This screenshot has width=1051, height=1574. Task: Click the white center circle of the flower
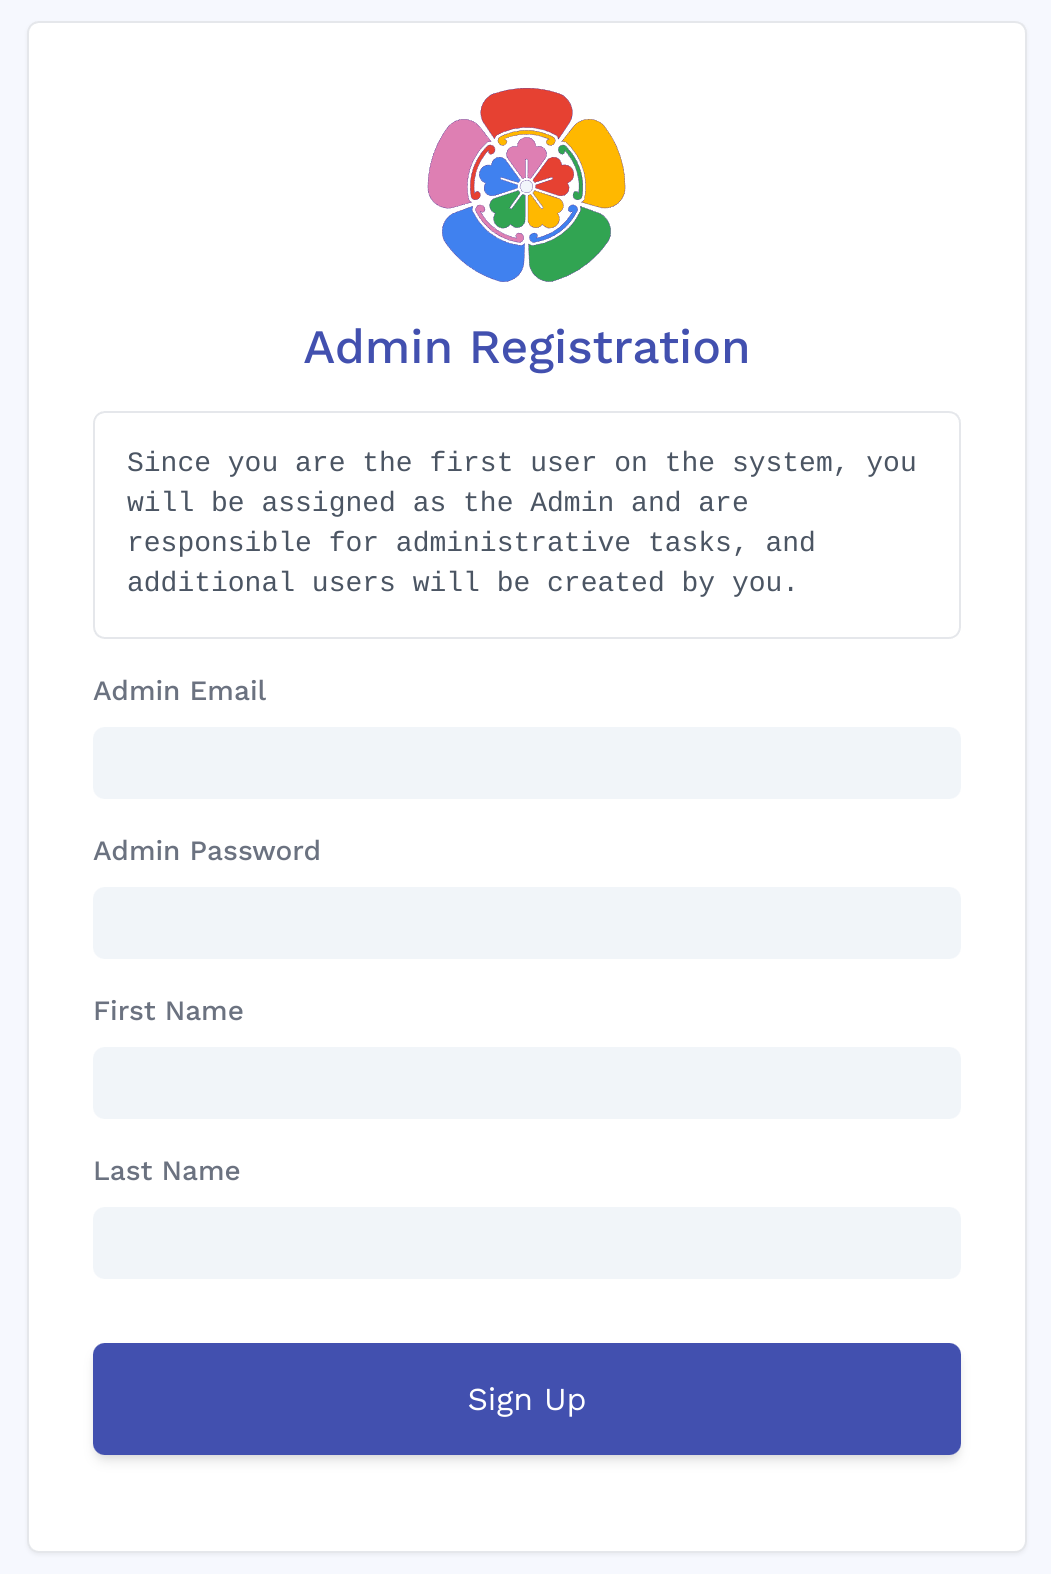[526, 186]
